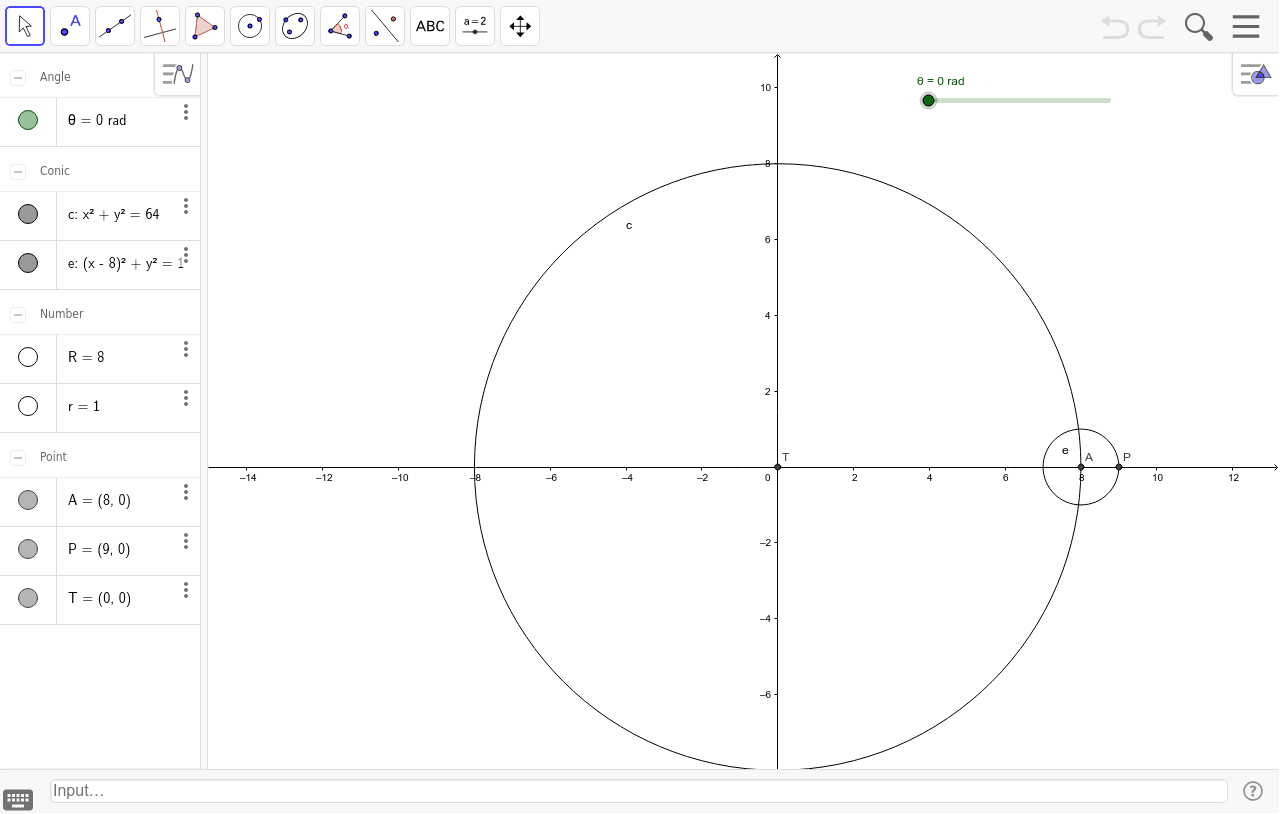Click the Redo arrow
1280x814 pixels.
pyautogui.click(x=1152, y=27)
